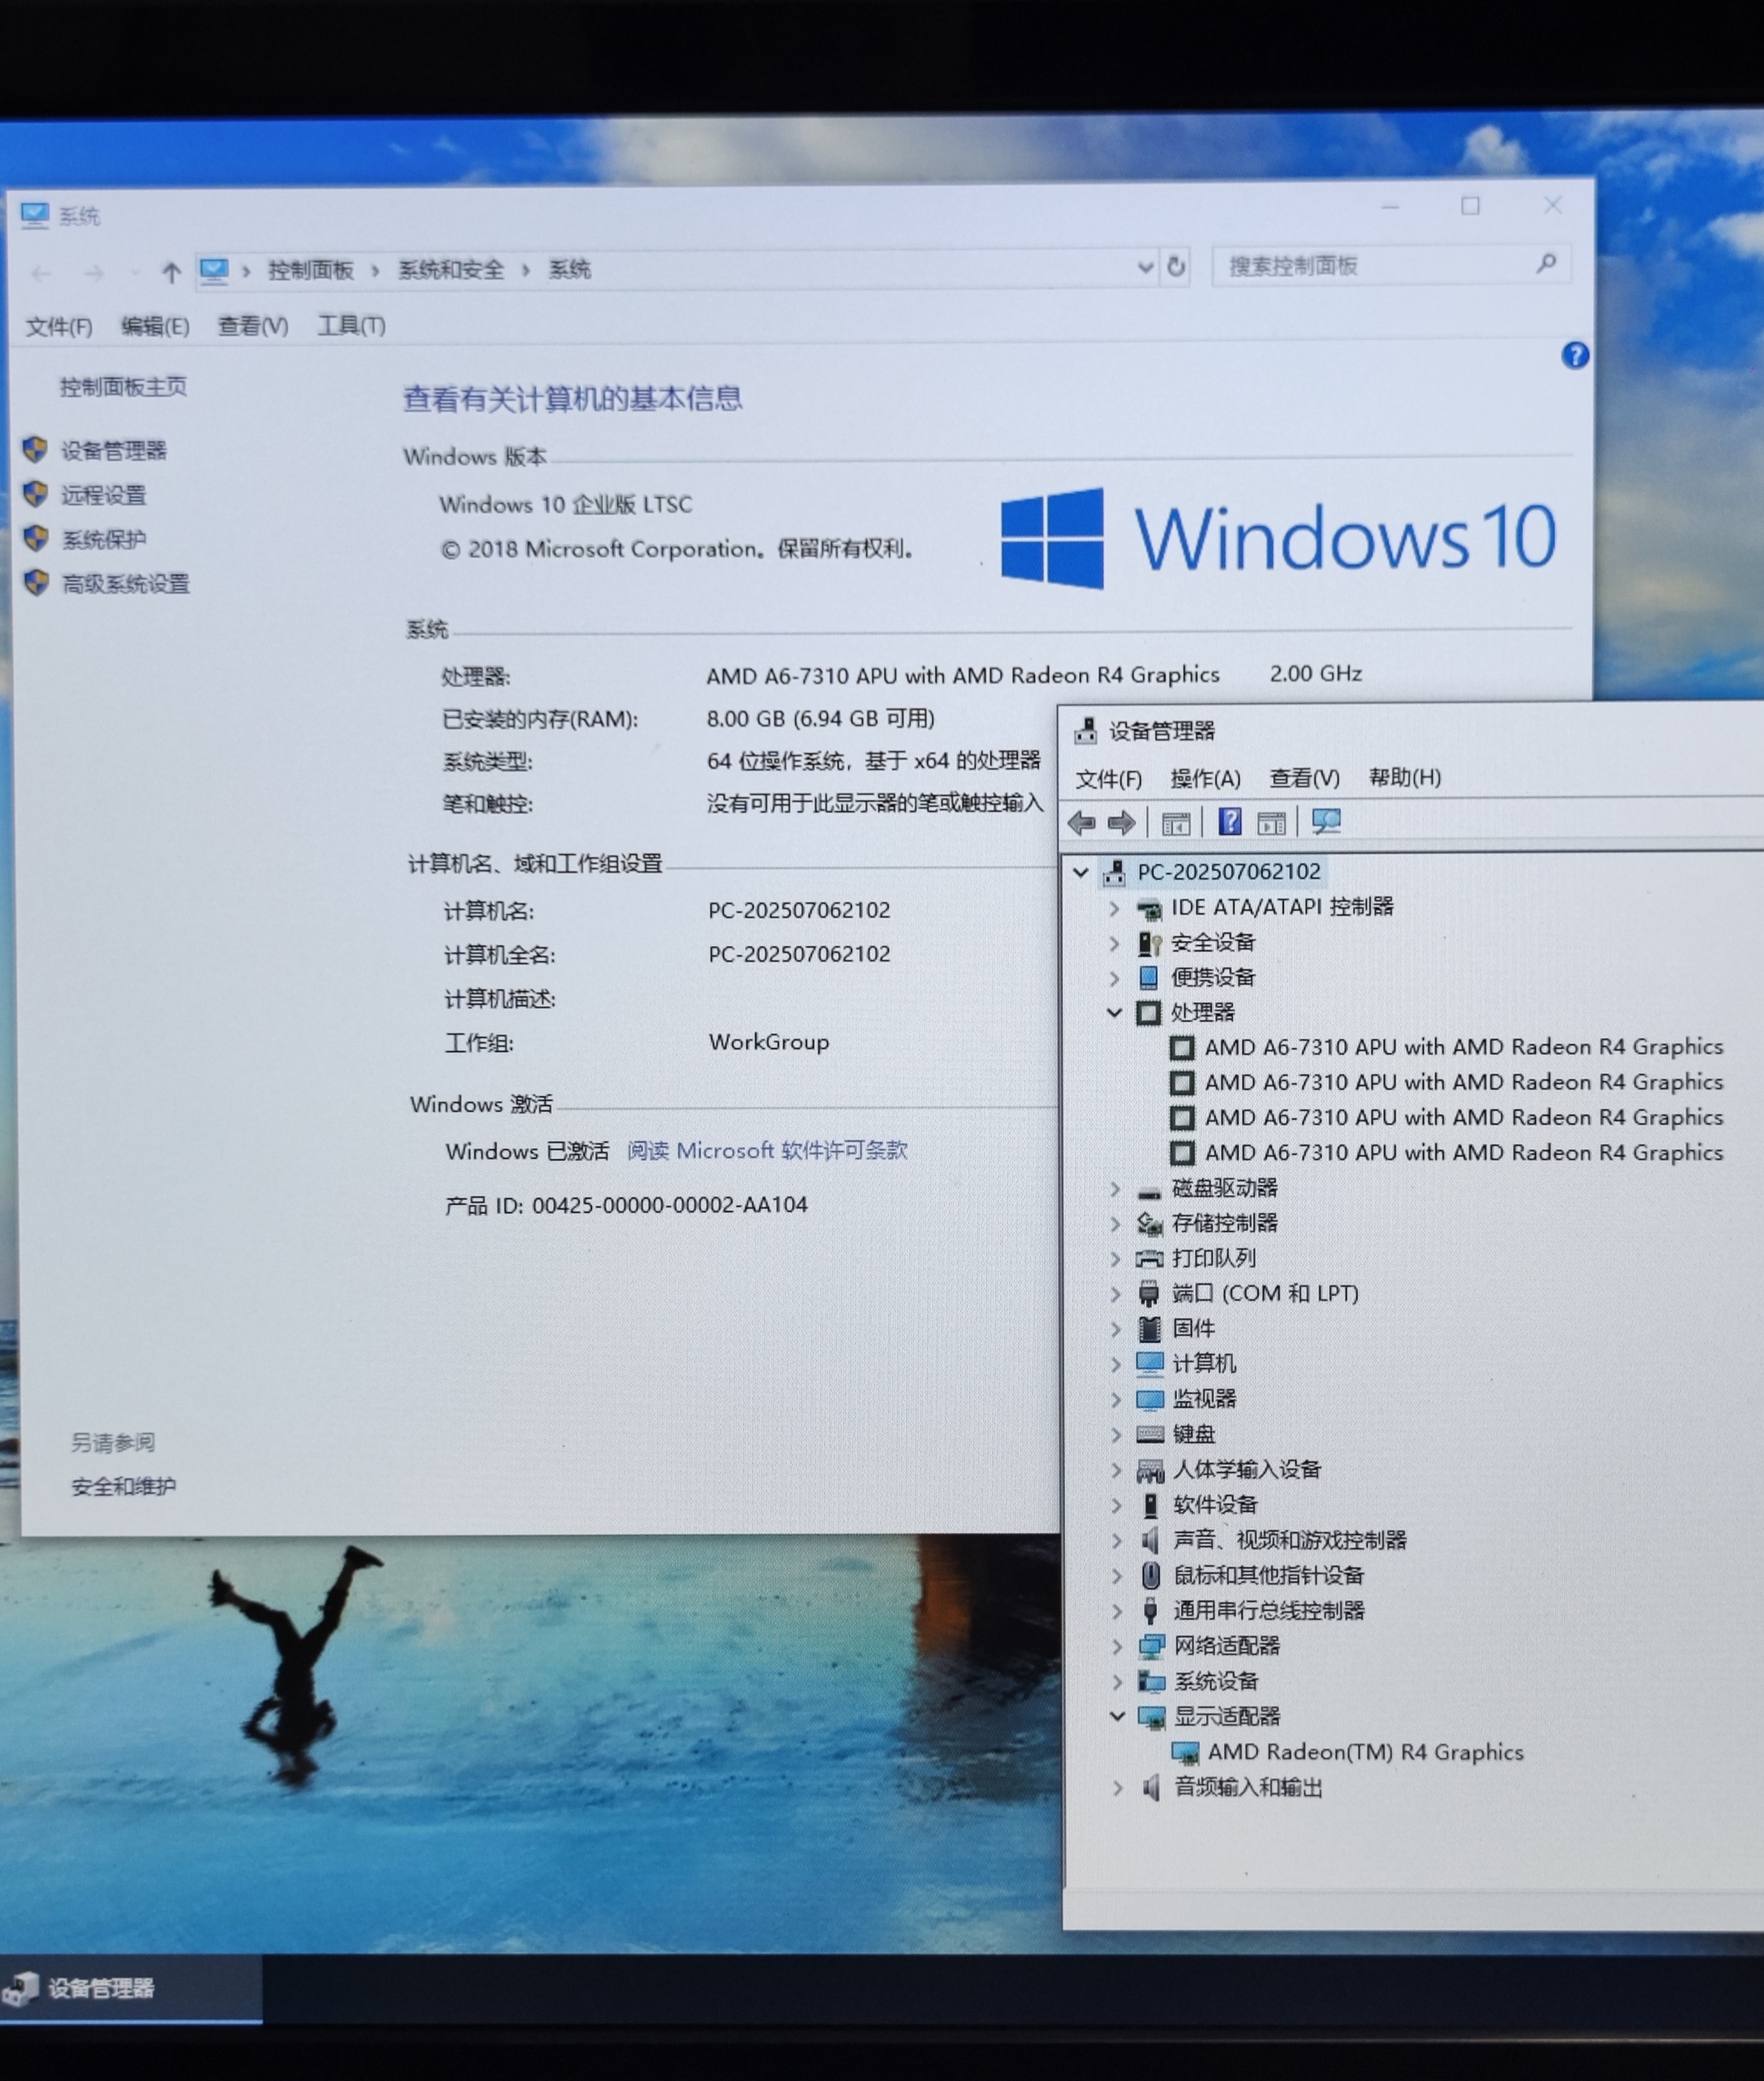Open 操作(A) menu in Device Manager
Image resolution: width=1764 pixels, height=2081 pixels.
[1205, 778]
